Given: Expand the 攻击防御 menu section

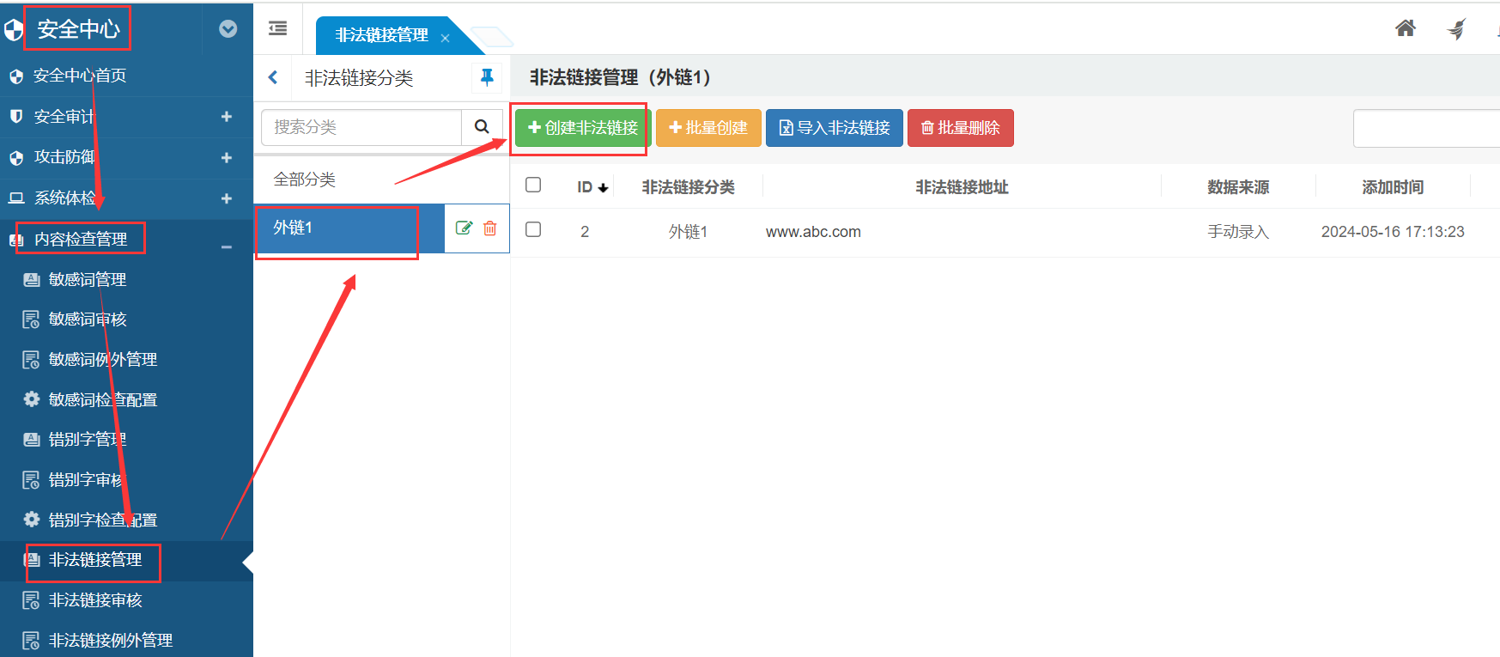Looking at the screenshot, I should pyautogui.click(x=226, y=158).
